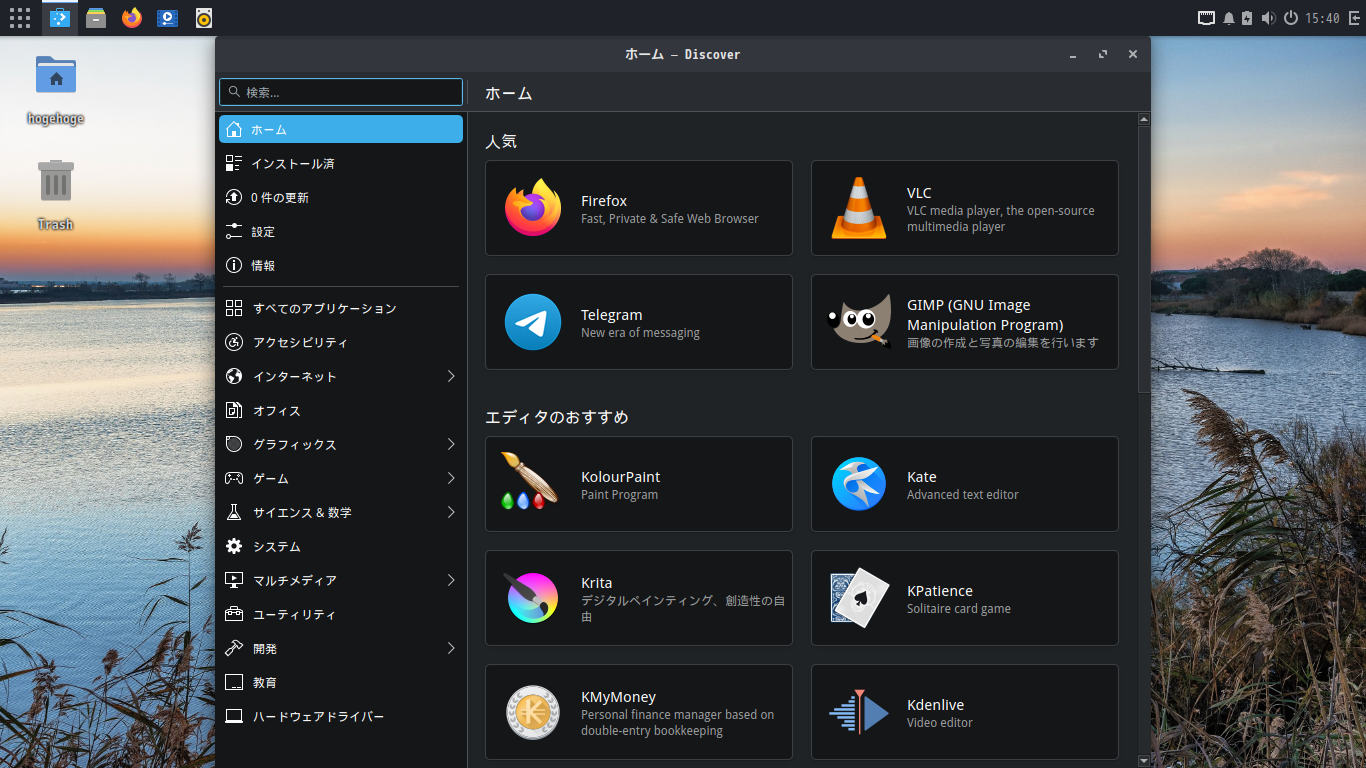Open the speaker app in the top panel launcher

click(x=204, y=18)
